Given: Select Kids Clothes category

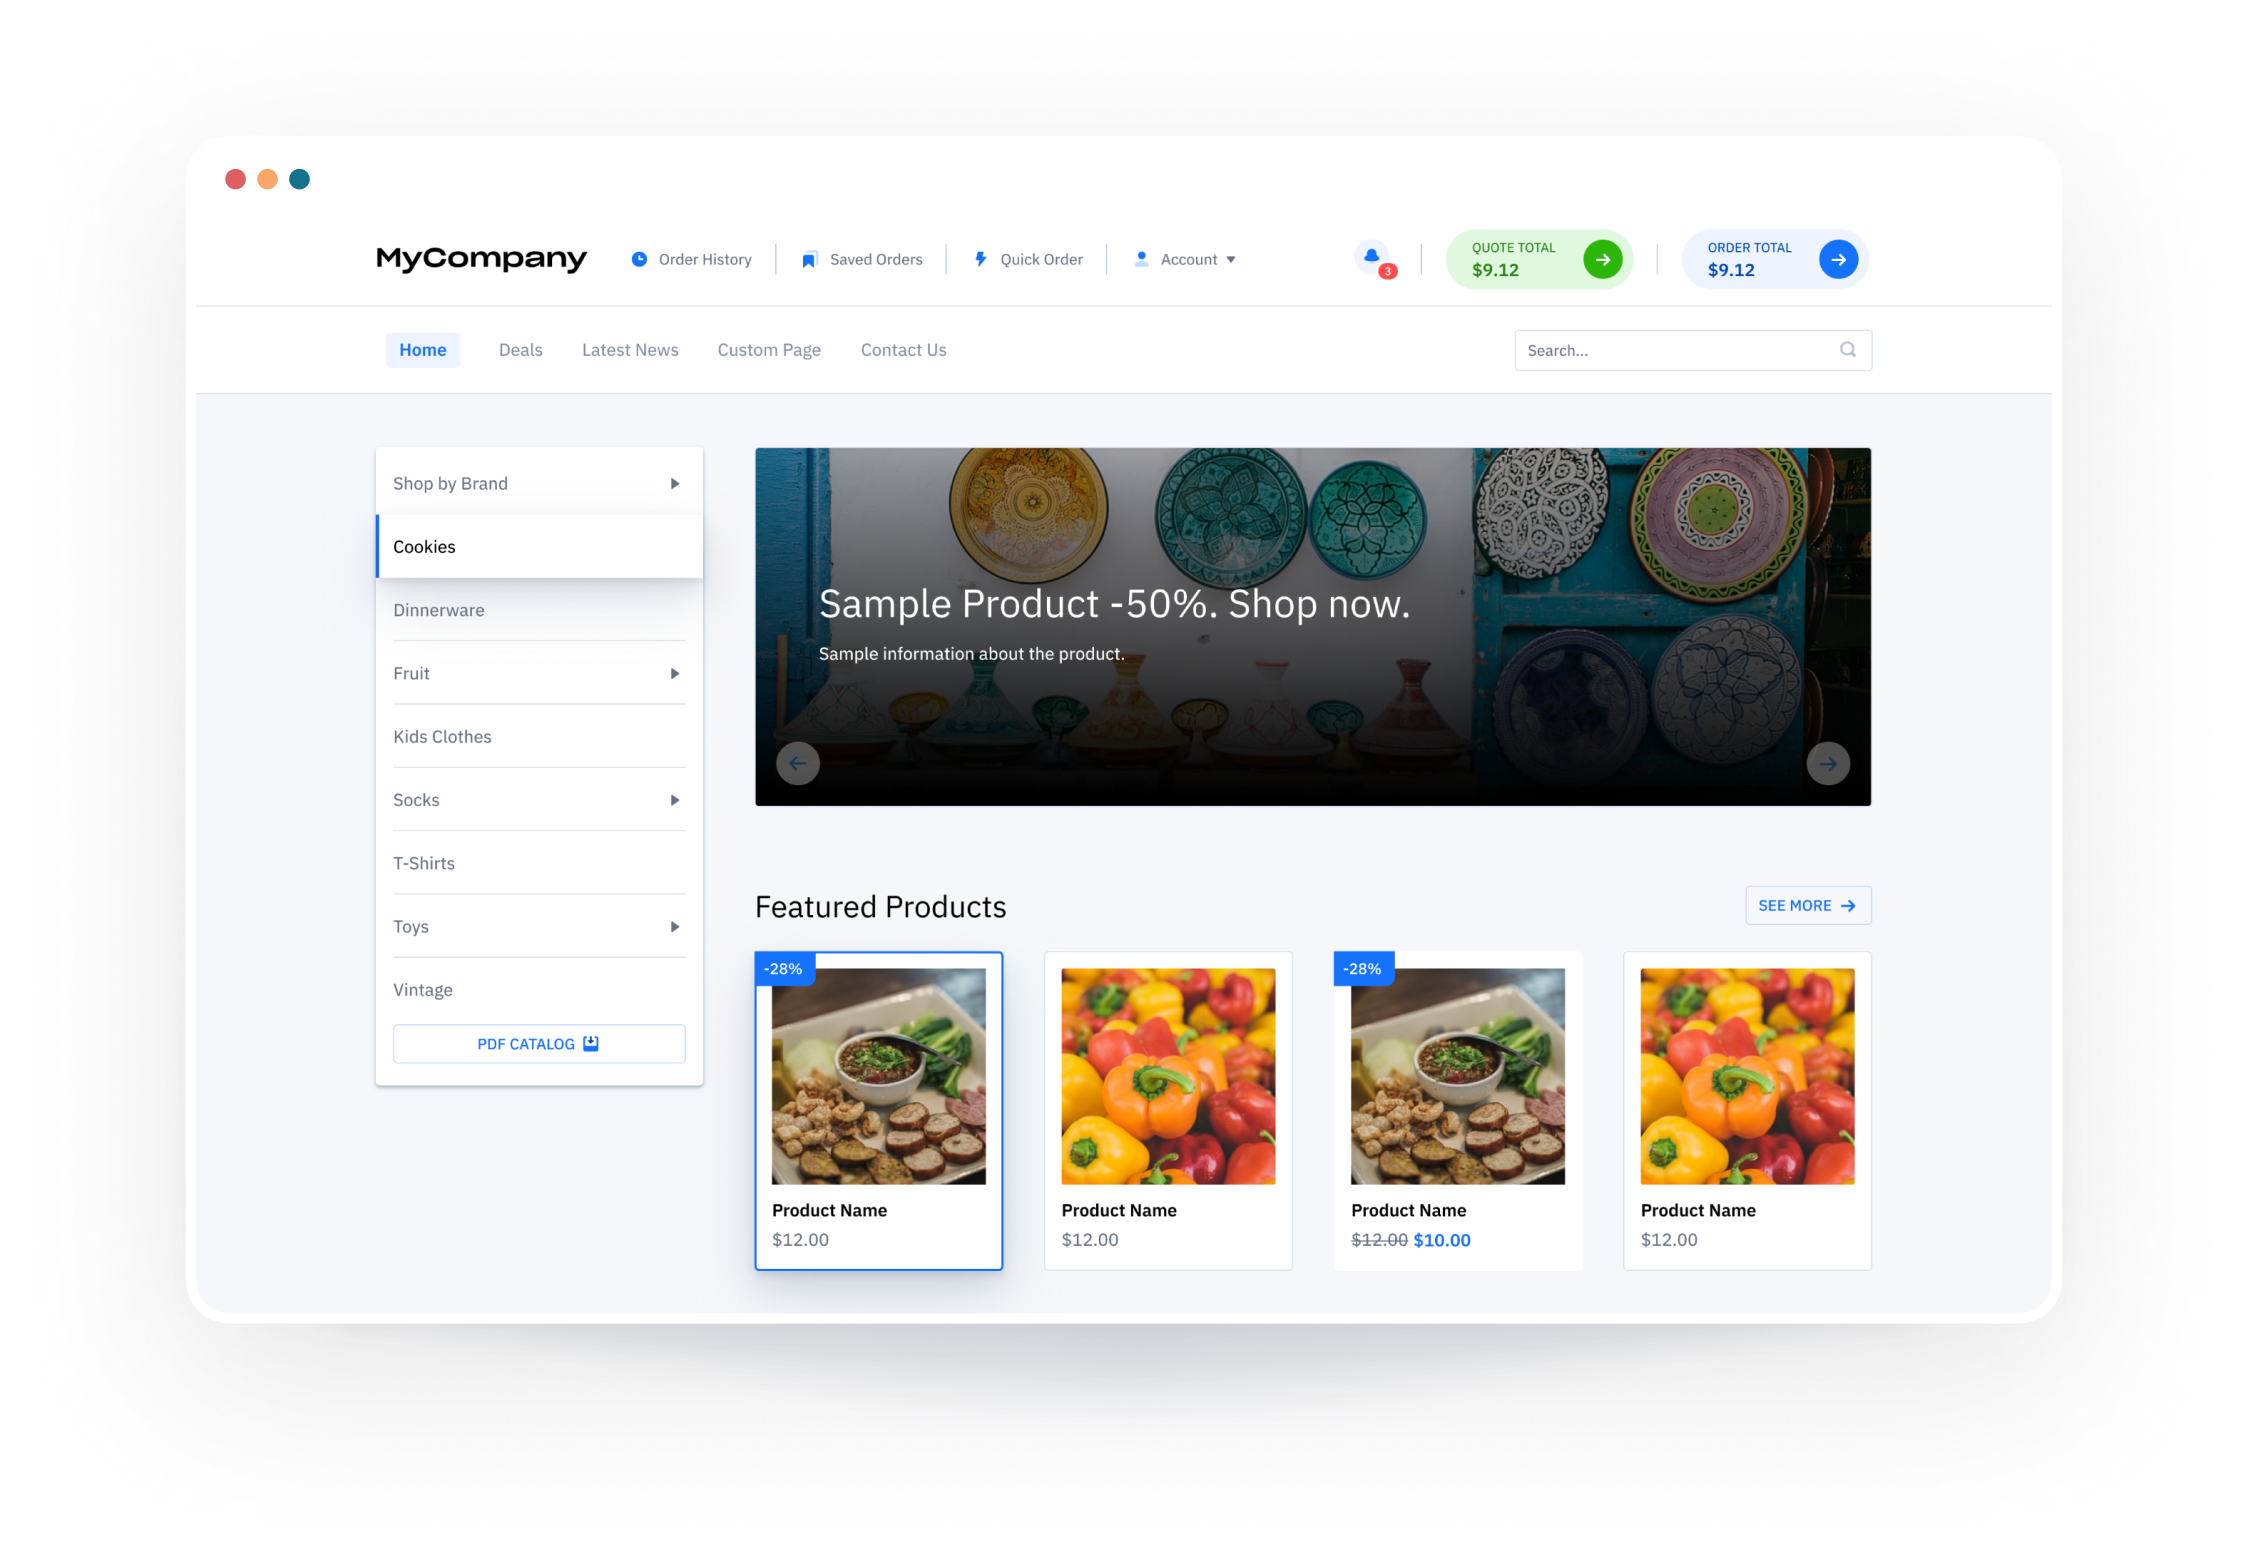Looking at the screenshot, I should 540,737.
